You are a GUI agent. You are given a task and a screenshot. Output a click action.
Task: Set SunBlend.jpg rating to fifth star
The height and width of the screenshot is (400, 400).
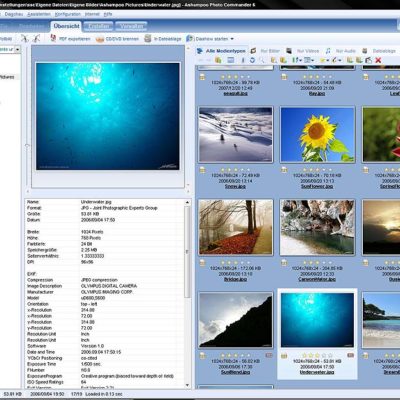click(248, 355)
